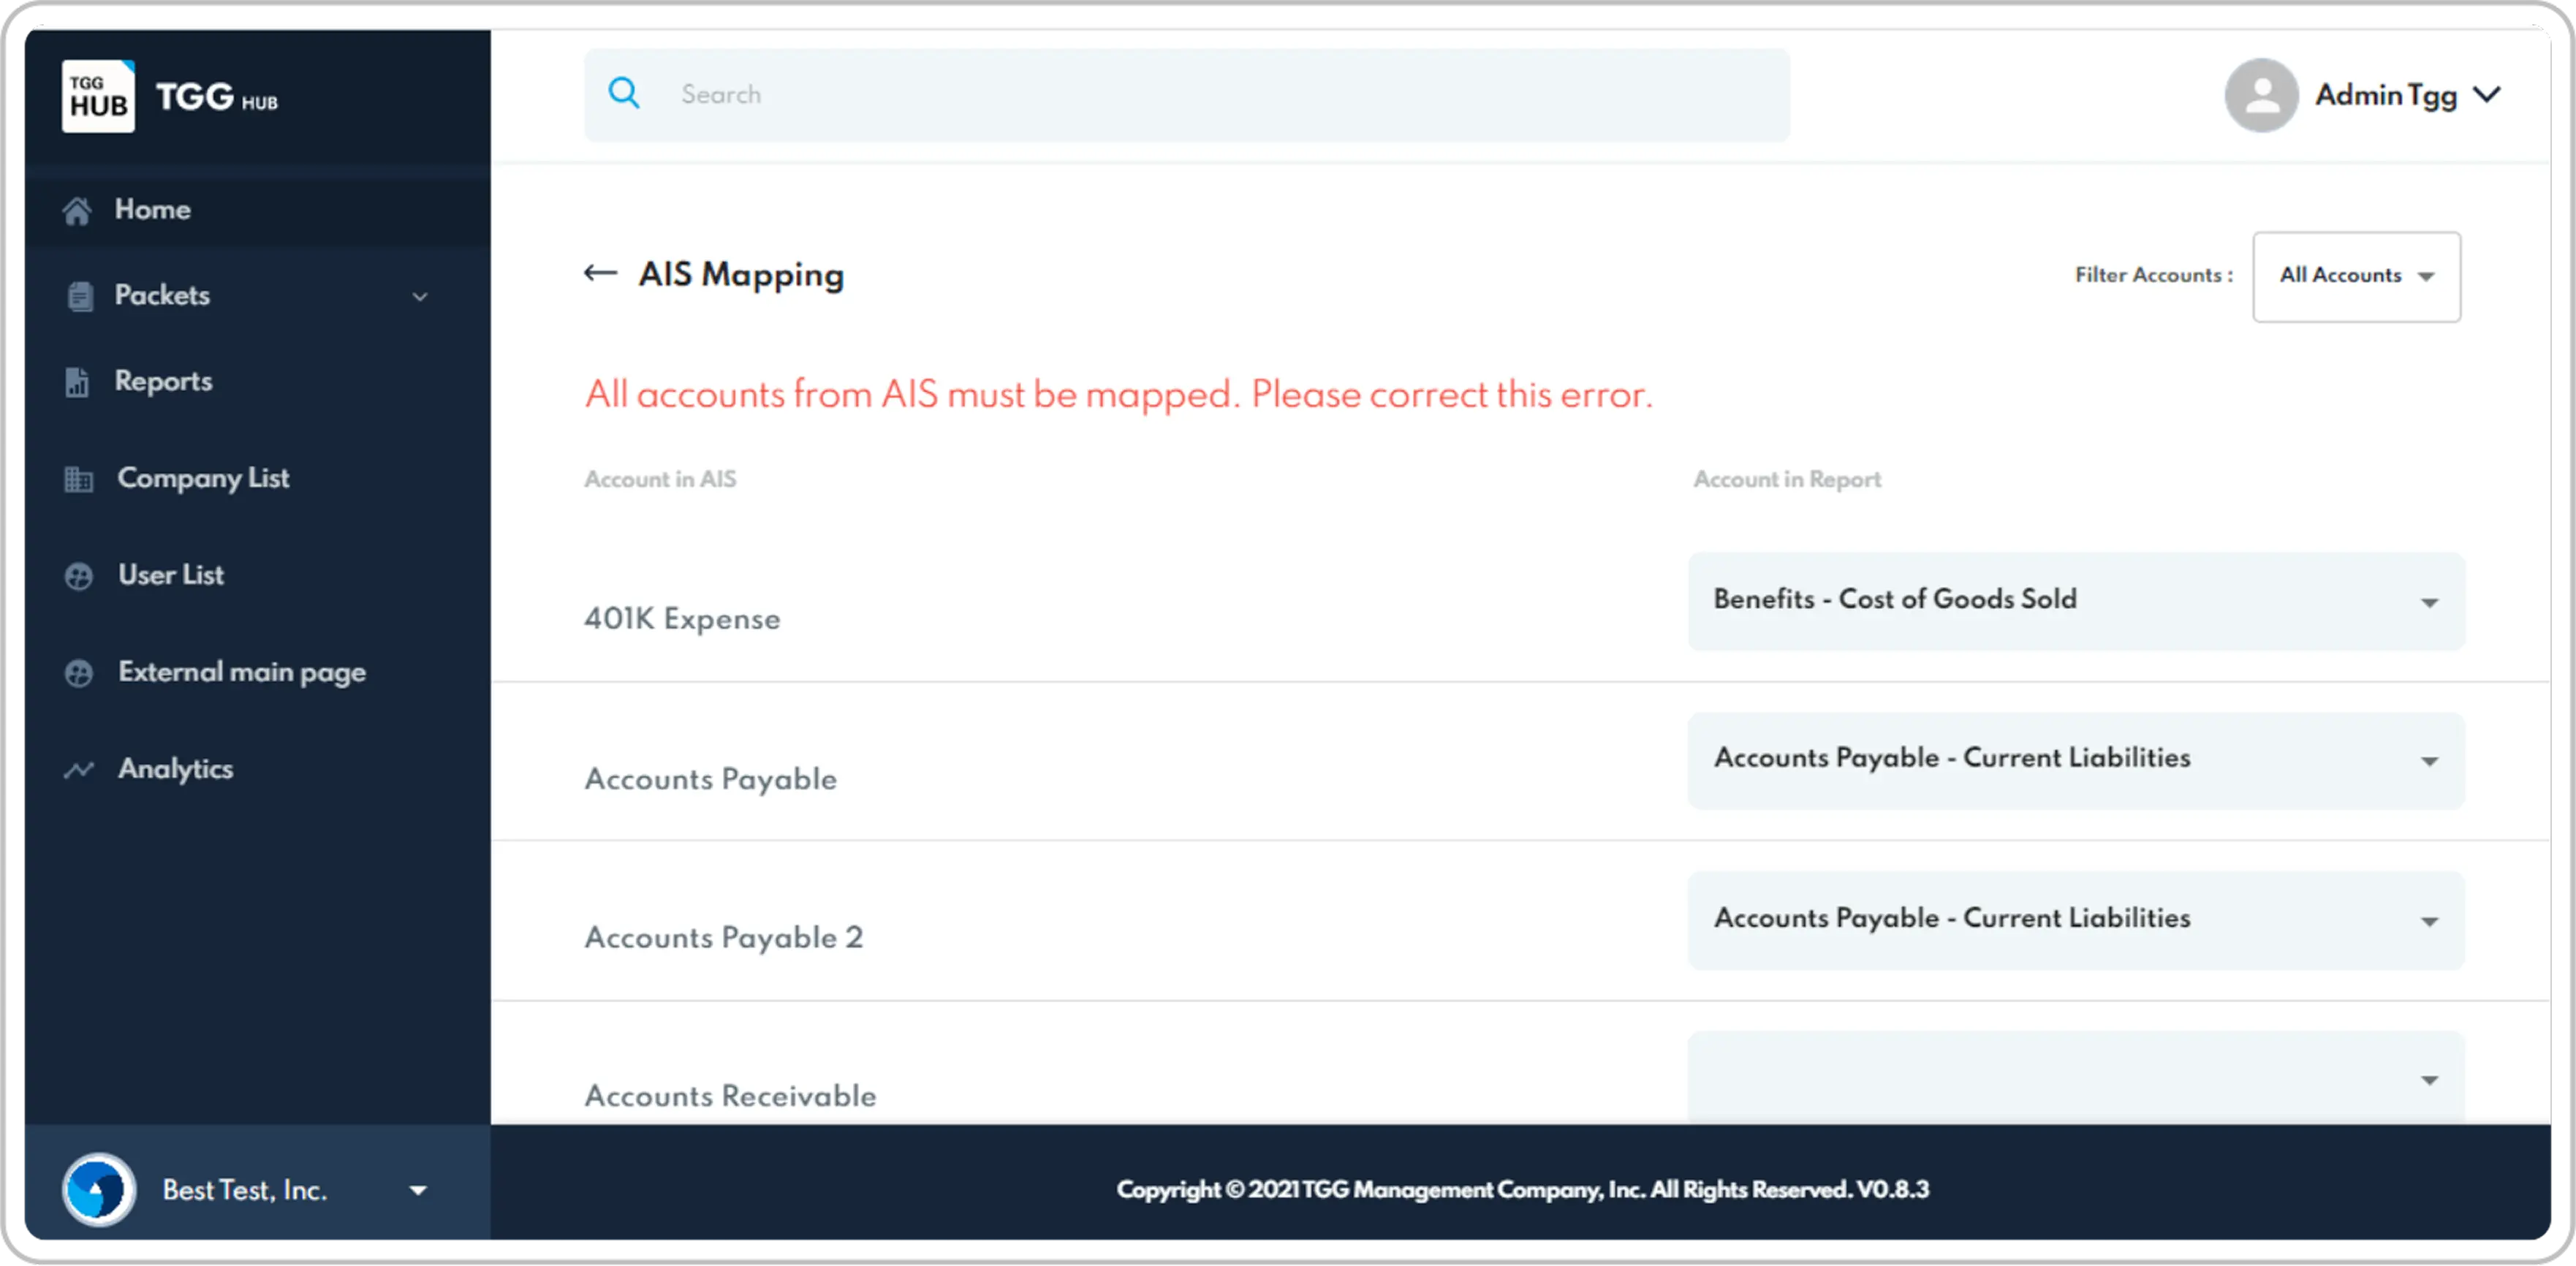Select the User List globe icon
Image resolution: width=2576 pixels, height=1266 pixels.
tap(79, 575)
